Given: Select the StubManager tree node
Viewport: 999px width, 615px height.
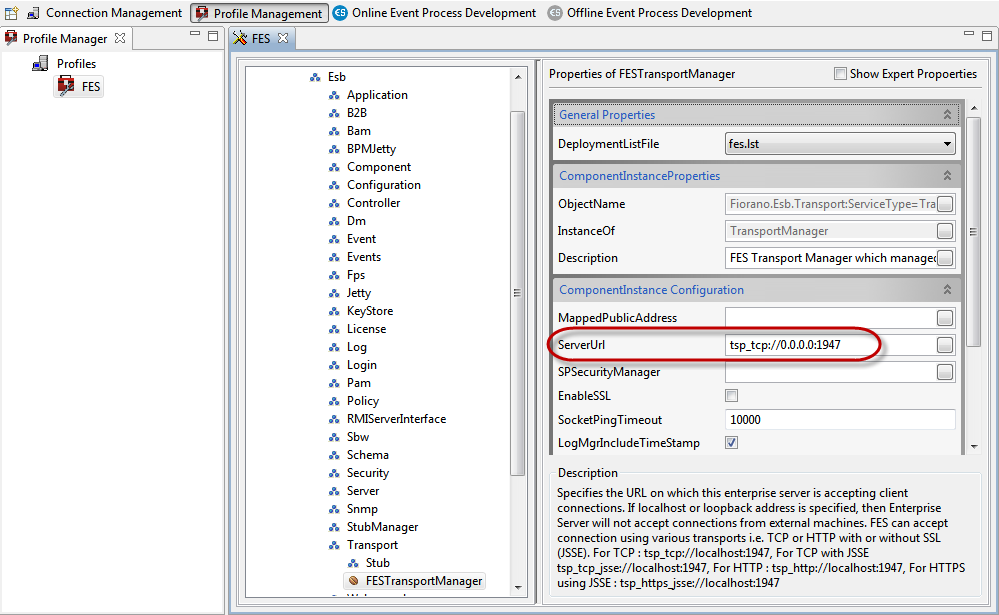Looking at the screenshot, I should tap(382, 527).
